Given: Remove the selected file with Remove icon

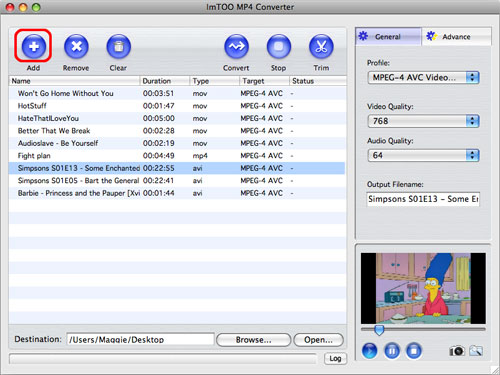Looking at the screenshot, I should tap(76, 46).
